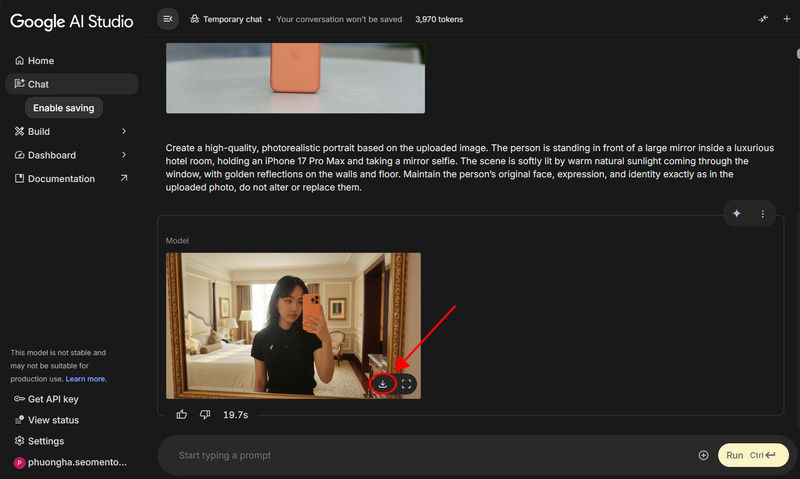Toggle the compare mode icon in header
The width and height of the screenshot is (800, 479).
pyautogui.click(x=763, y=18)
